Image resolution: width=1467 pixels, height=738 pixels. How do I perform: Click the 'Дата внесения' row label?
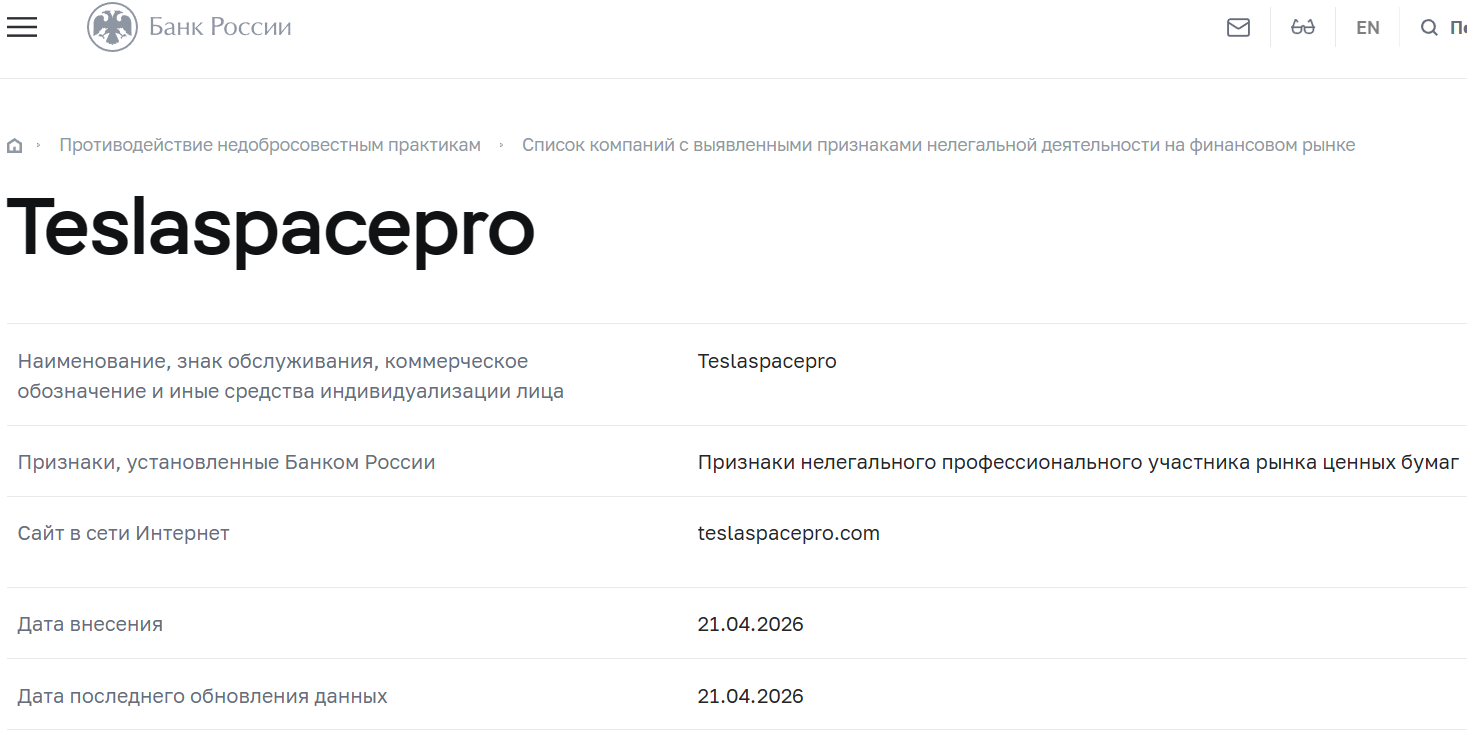(90, 623)
